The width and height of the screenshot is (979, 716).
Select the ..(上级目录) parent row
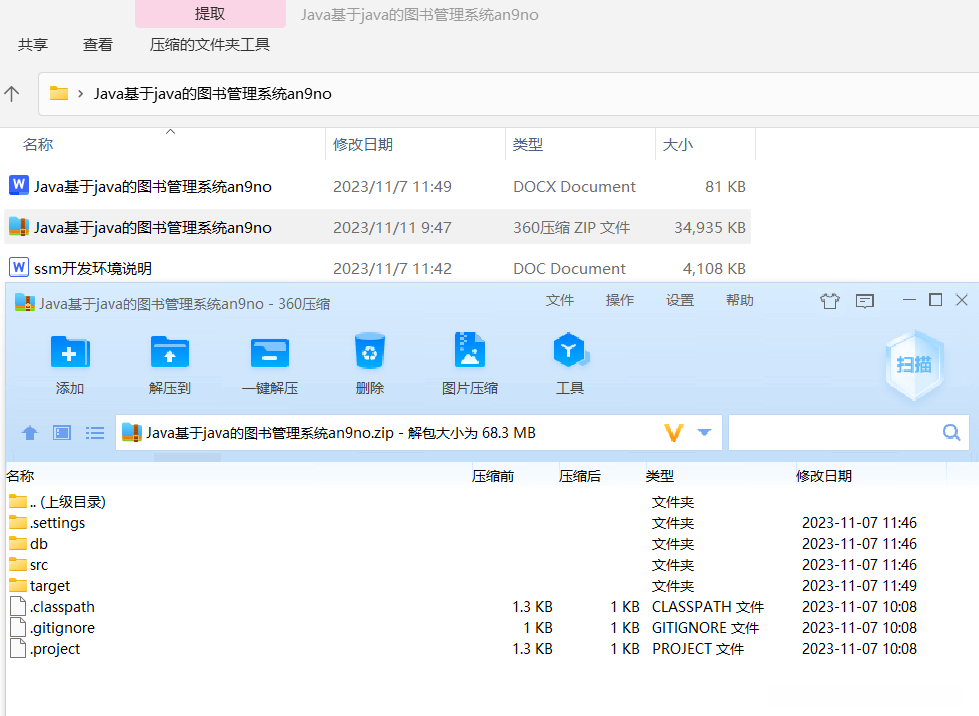pyautogui.click(x=67, y=501)
